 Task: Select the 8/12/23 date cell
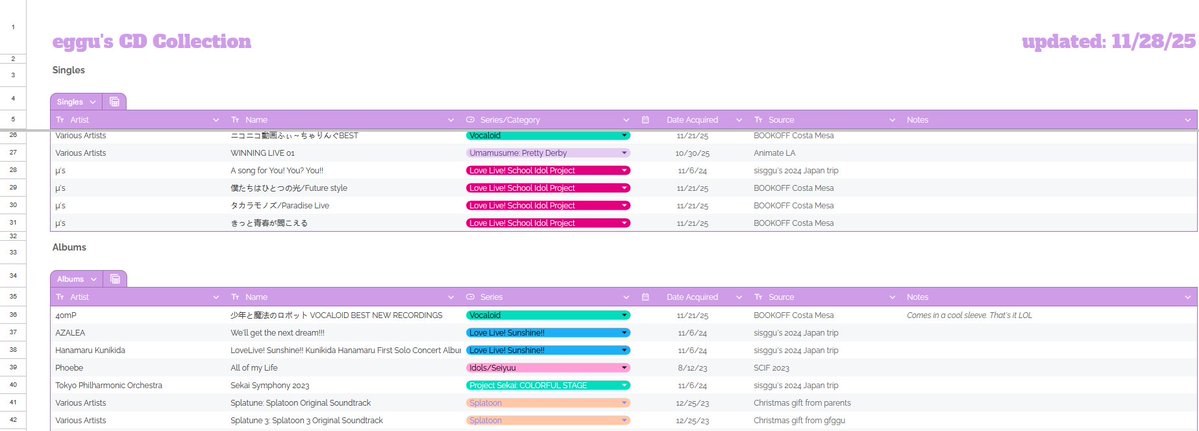coord(693,368)
